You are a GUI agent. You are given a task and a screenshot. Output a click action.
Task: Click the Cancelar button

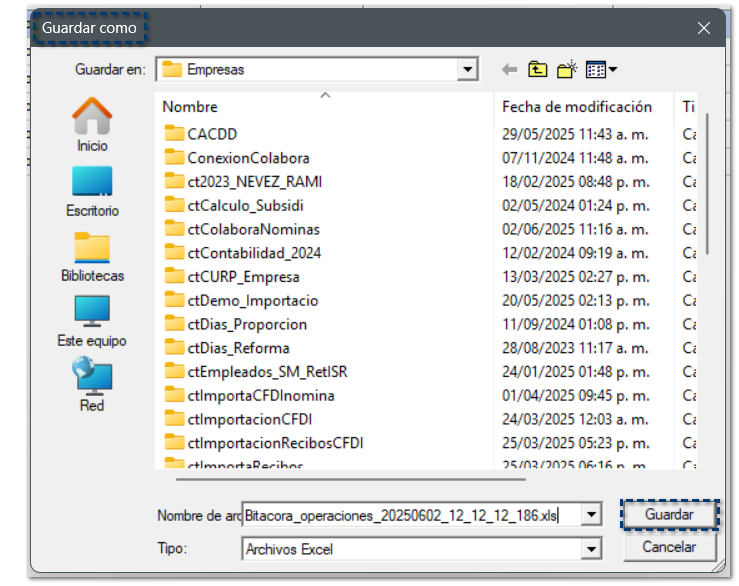click(x=669, y=547)
